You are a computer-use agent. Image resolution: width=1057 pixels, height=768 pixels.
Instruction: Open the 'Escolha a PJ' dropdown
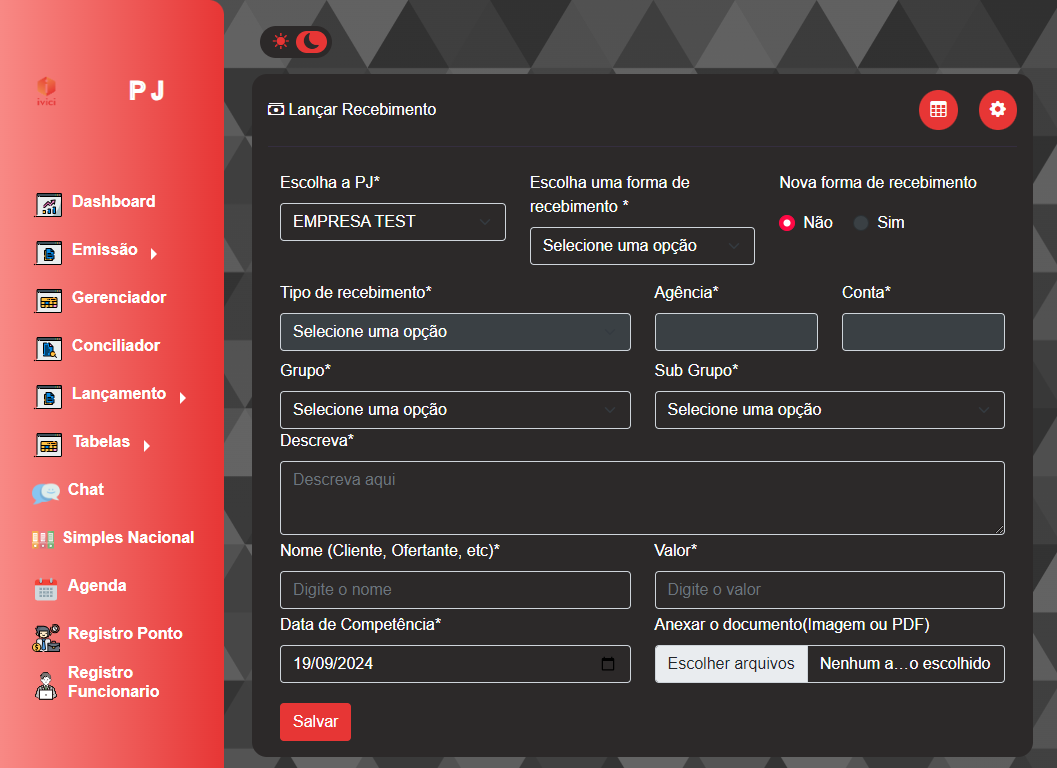pos(392,222)
